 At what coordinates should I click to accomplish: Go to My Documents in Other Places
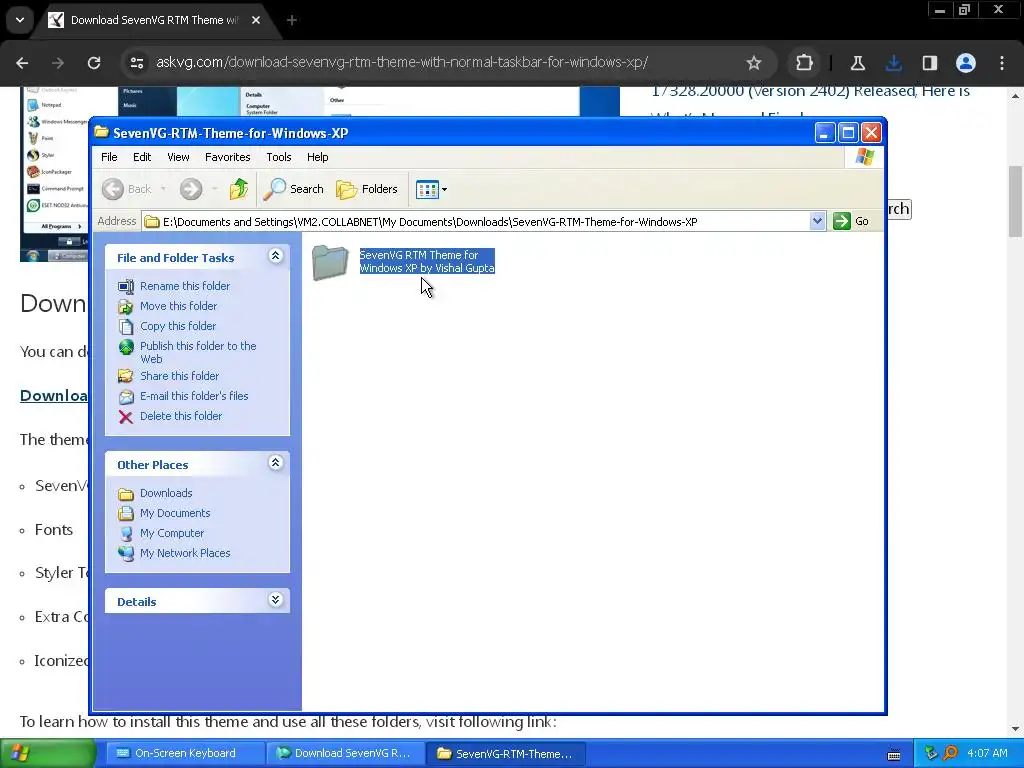175,513
